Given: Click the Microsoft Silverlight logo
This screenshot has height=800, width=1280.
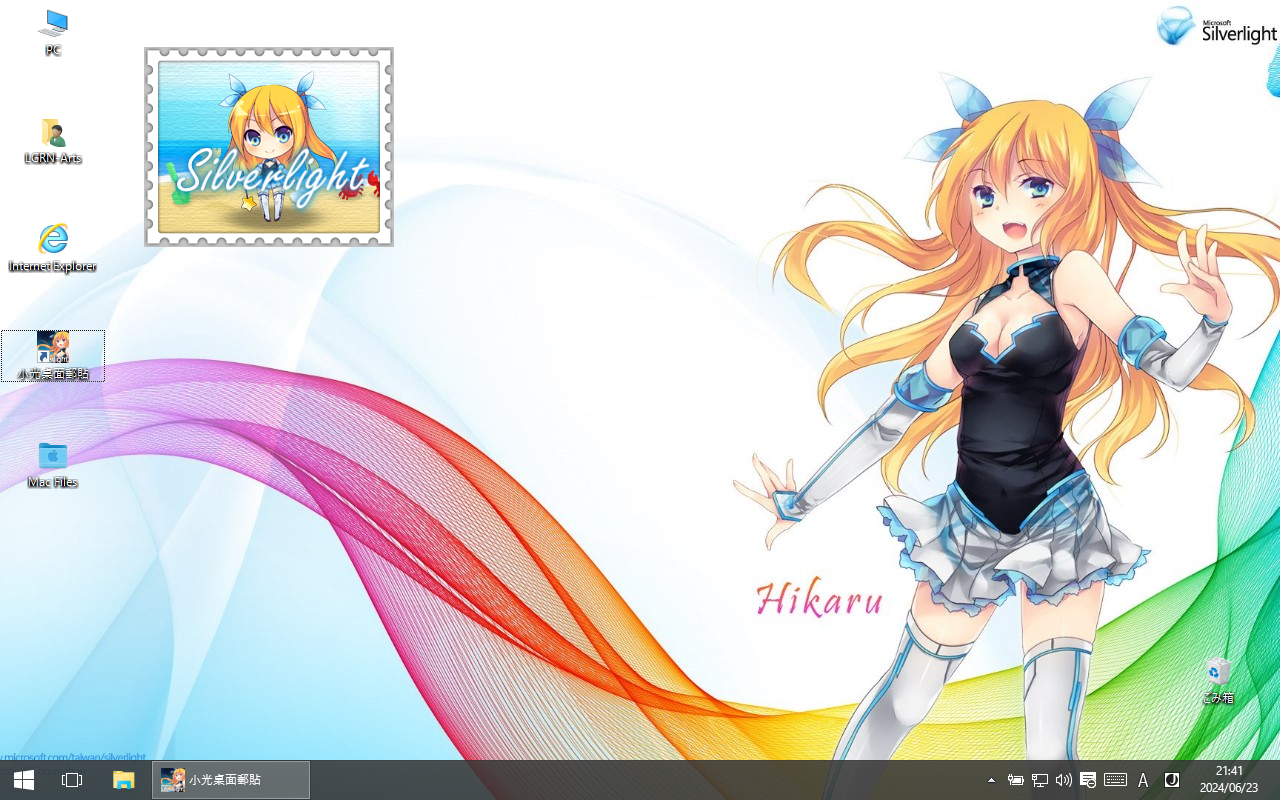Looking at the screenshot, I should (x=1217, y=27).
